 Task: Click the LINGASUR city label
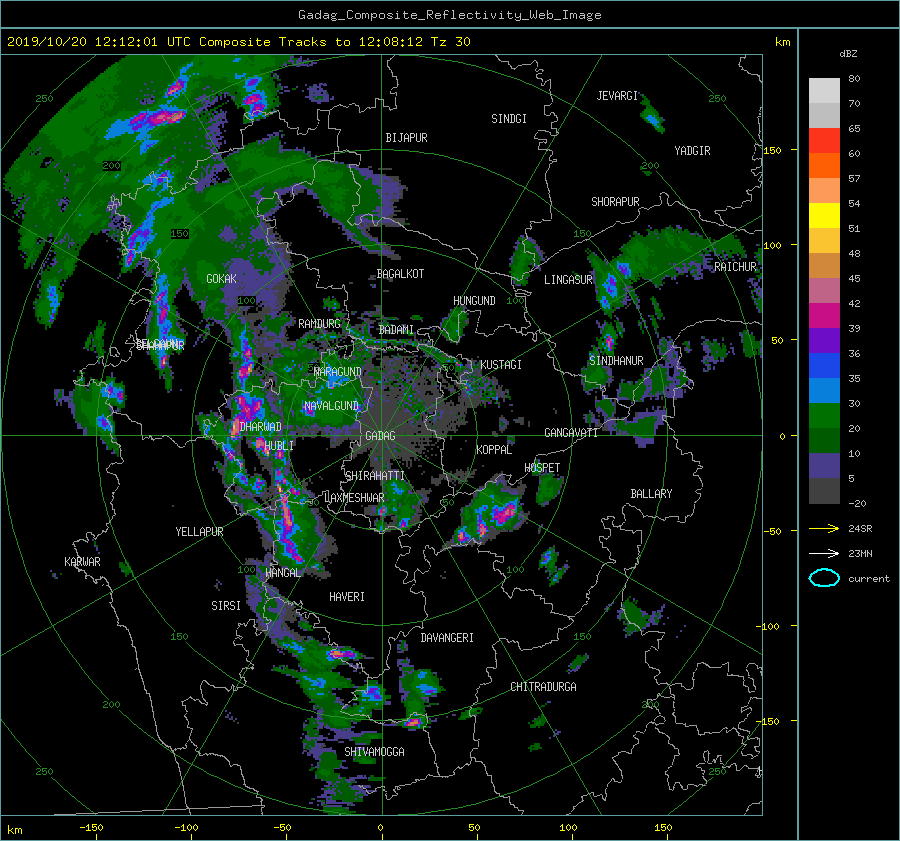(x=568, y=280)
